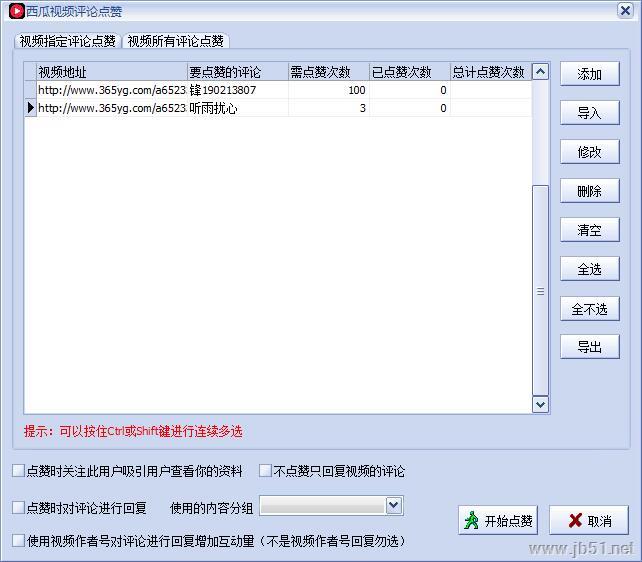
Task: Click the 视频地址 column header
Action: coord(112,72)
